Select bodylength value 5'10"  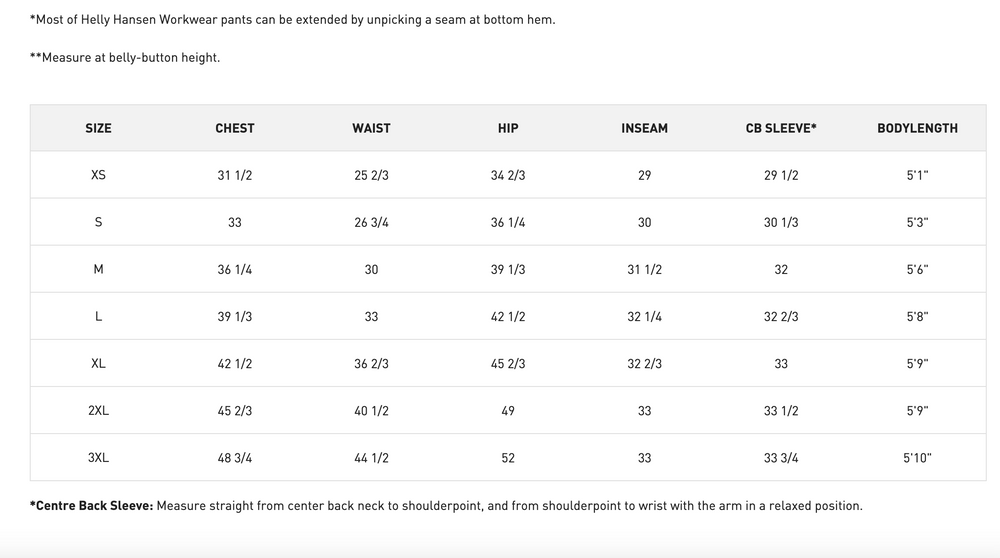[x=917, y=458]
